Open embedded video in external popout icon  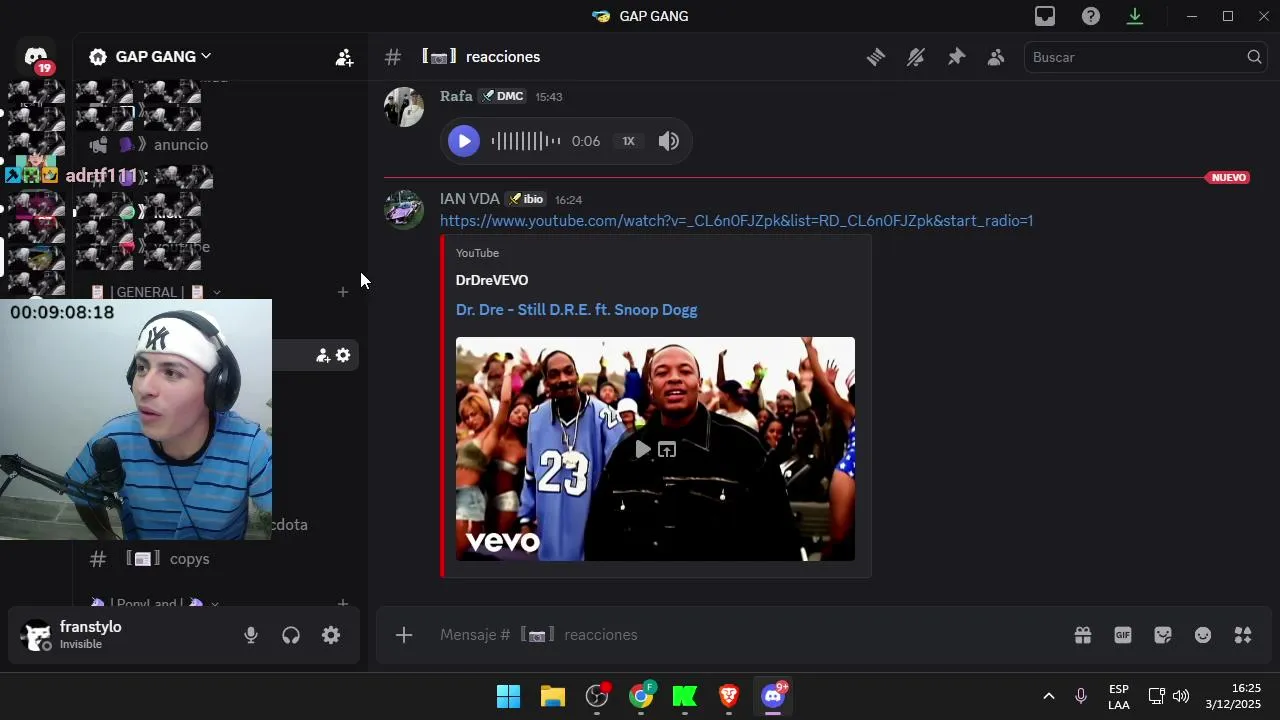(x=667, y=450)
